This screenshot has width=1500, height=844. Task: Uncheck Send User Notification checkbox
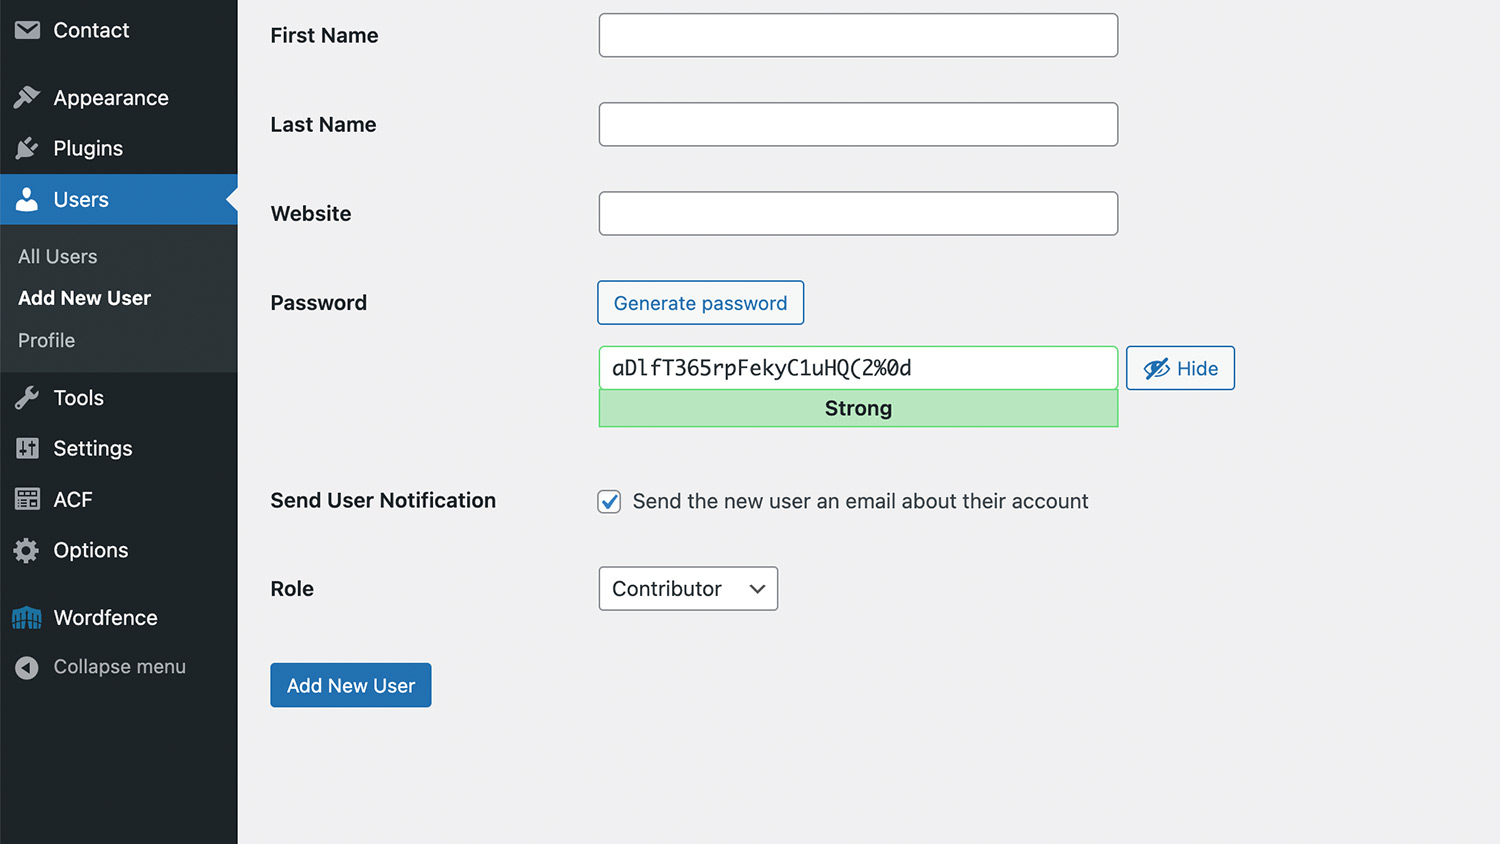[x=609, y=501]
